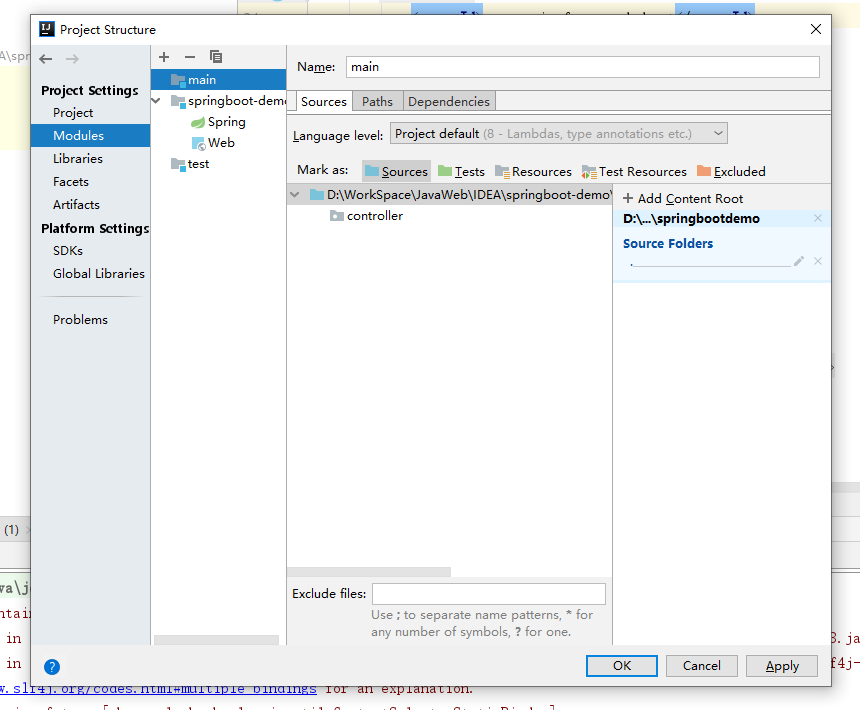Open Artifacts settings
This screenshot has height=710, width=860.
click(x=76, y=205)
